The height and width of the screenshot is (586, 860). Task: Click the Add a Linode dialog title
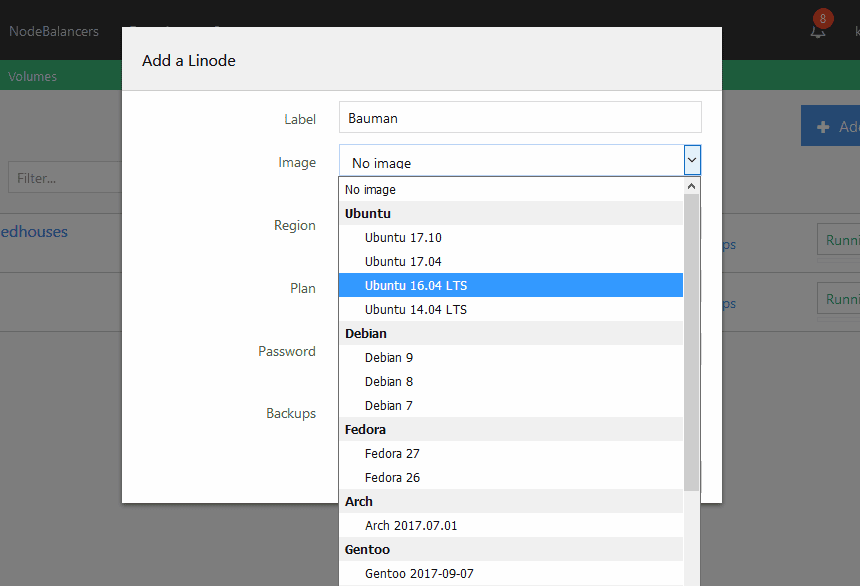pyautogui.click(x=189, y=60)
